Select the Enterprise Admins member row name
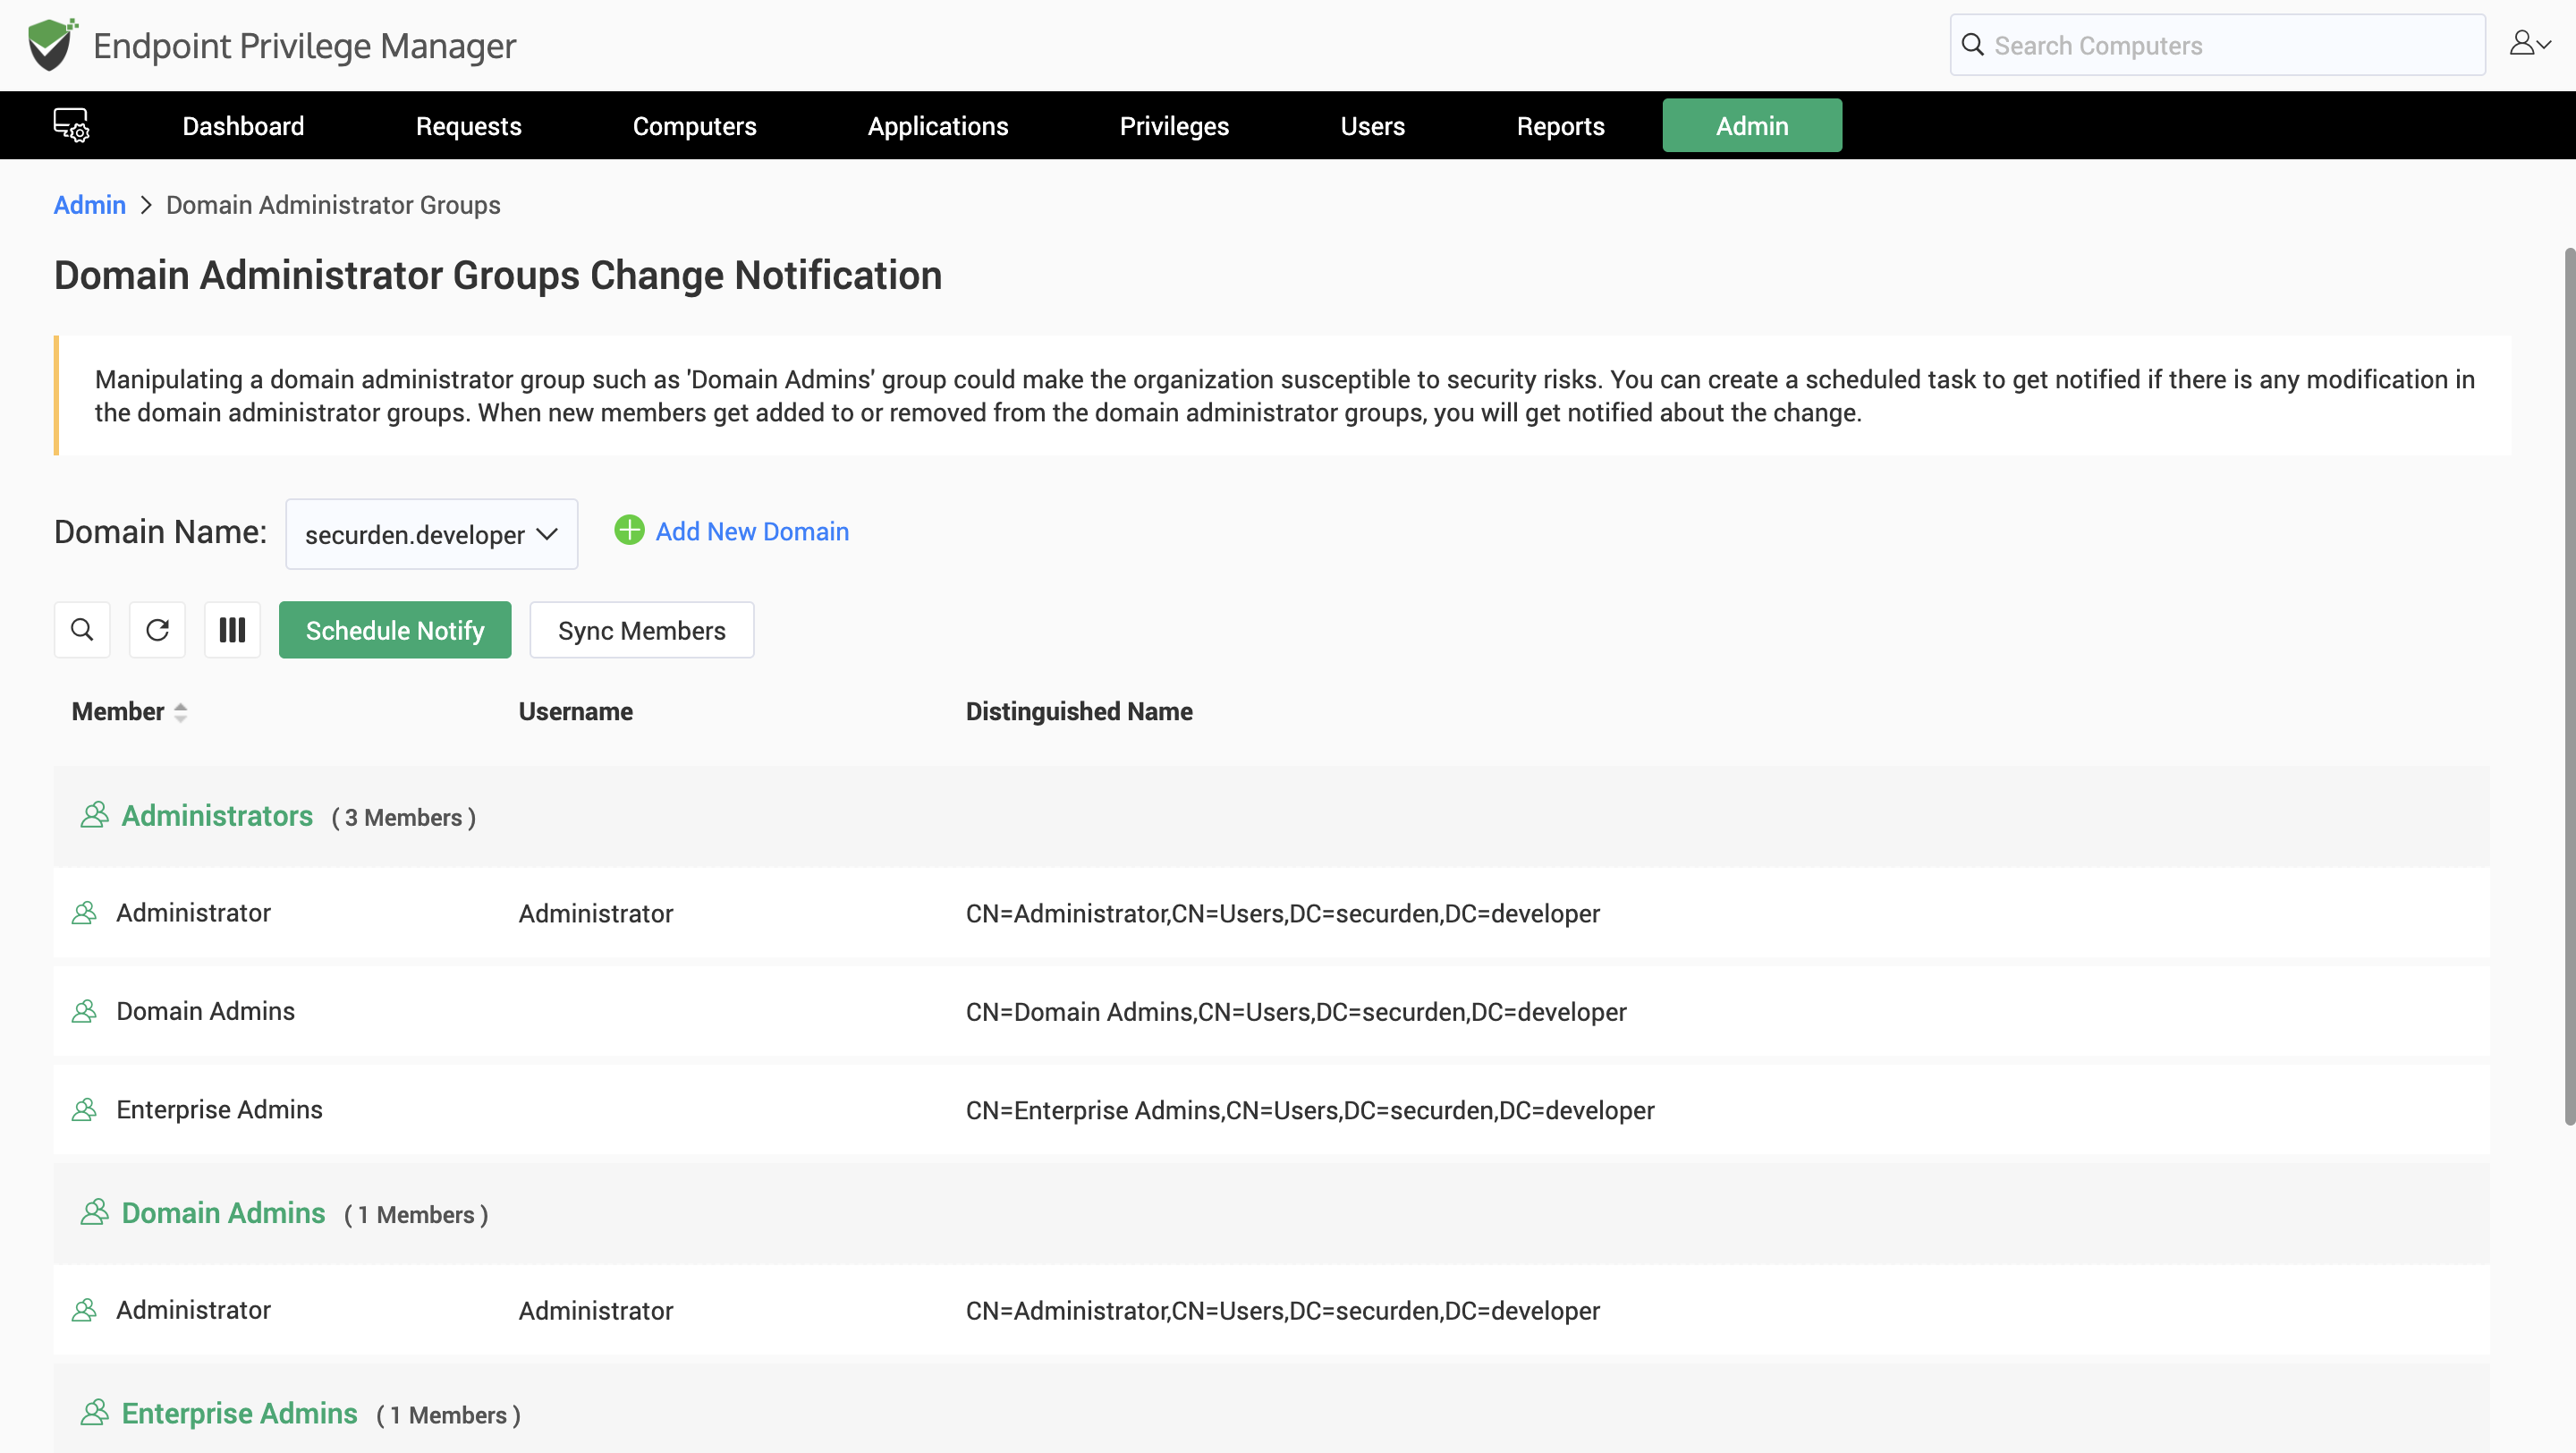The image size is (2576, 1453). (x=219, y=1109)
